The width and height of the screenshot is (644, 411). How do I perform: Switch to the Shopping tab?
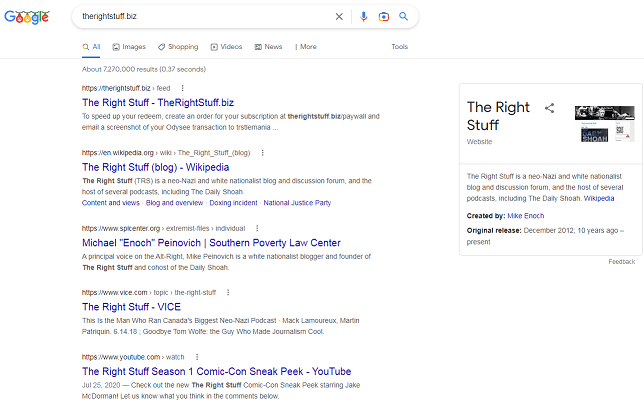[x=178, y=47]
